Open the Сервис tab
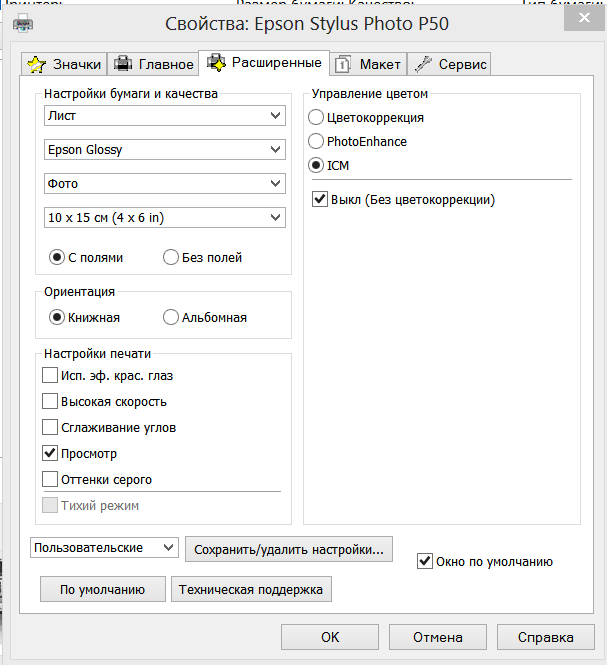The image size is (607, 665). 449,64
